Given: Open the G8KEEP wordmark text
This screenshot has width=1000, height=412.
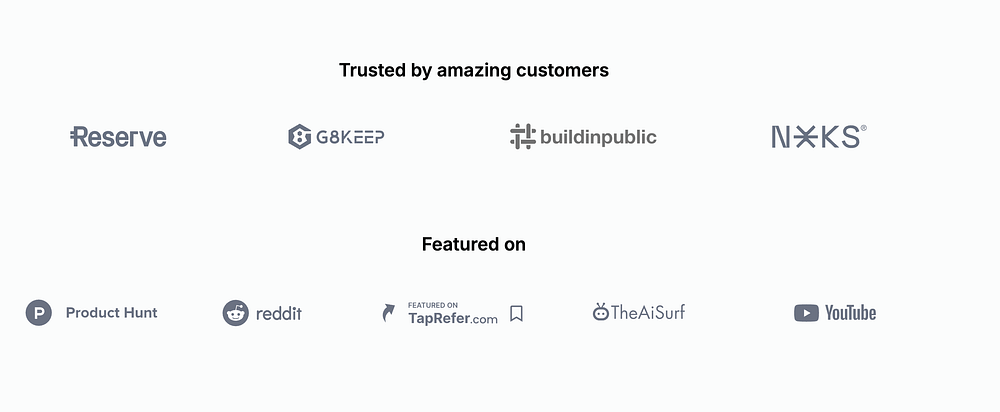Looking at the screenshot, I should coord(350,137).
